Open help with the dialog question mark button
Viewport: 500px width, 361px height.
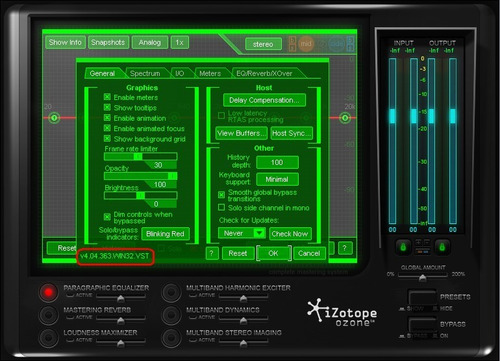pyautogui.click(x=212, y=253)
